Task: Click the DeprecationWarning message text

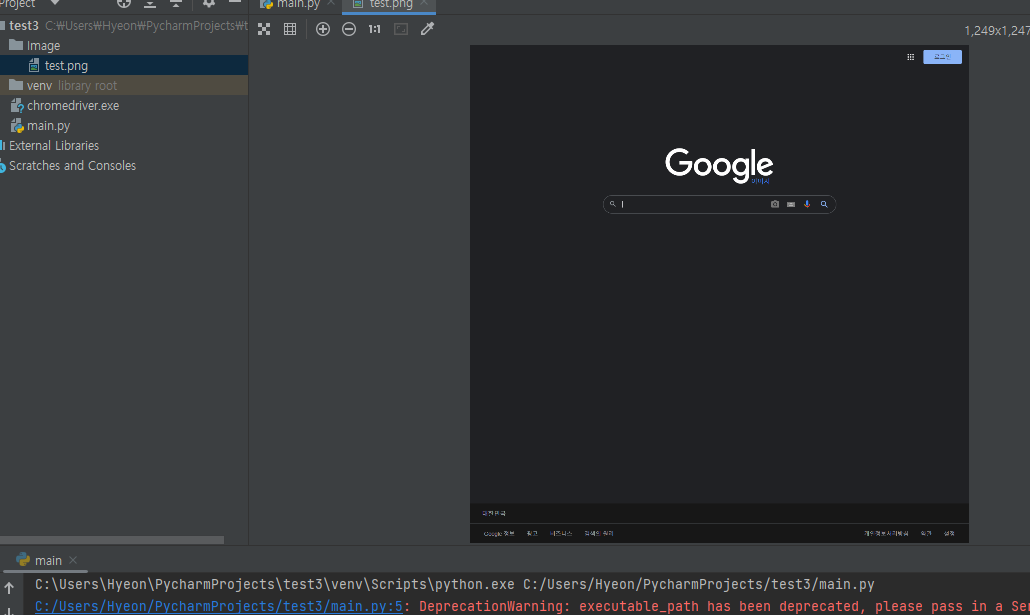Action: pyautogui.click(x=724, y=606)
